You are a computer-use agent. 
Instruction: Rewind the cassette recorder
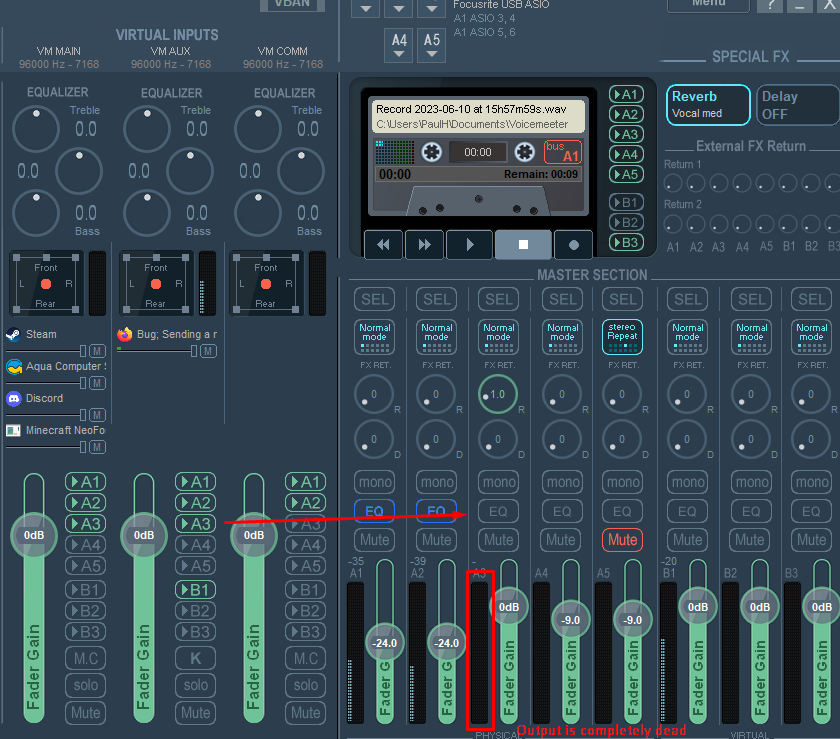coord(382,244)
